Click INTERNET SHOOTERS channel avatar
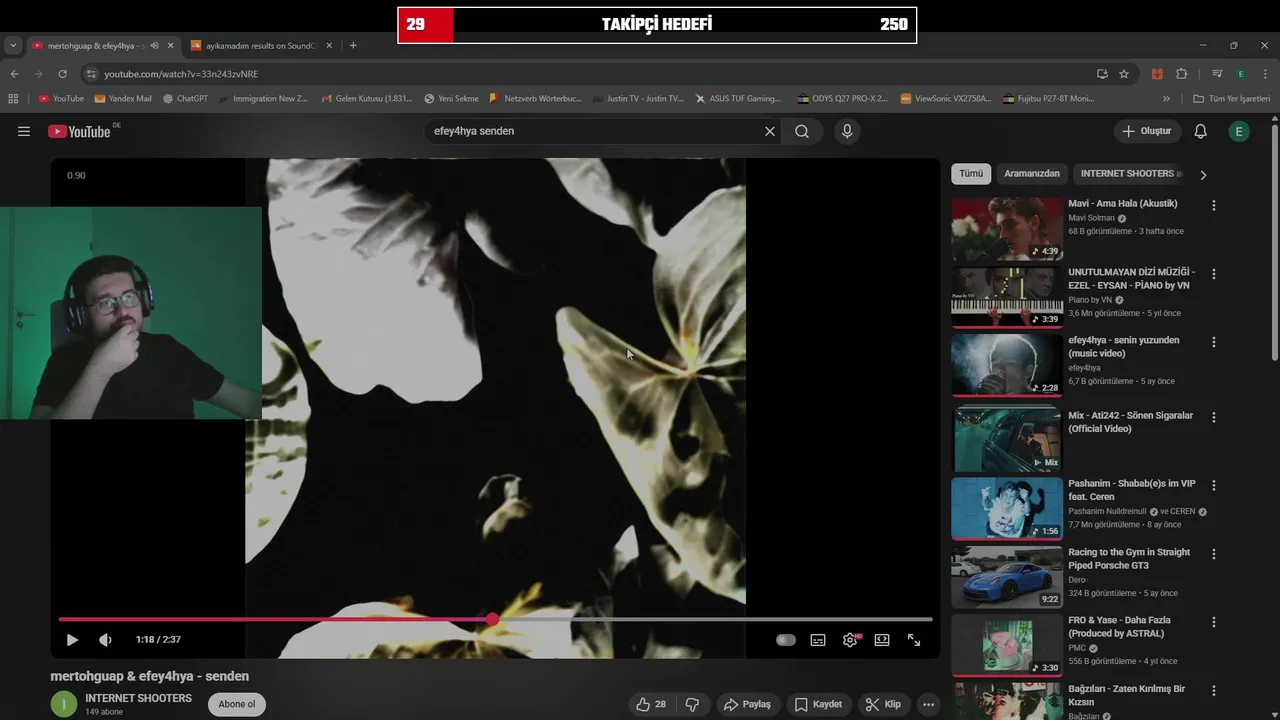 tap(63, 704)
